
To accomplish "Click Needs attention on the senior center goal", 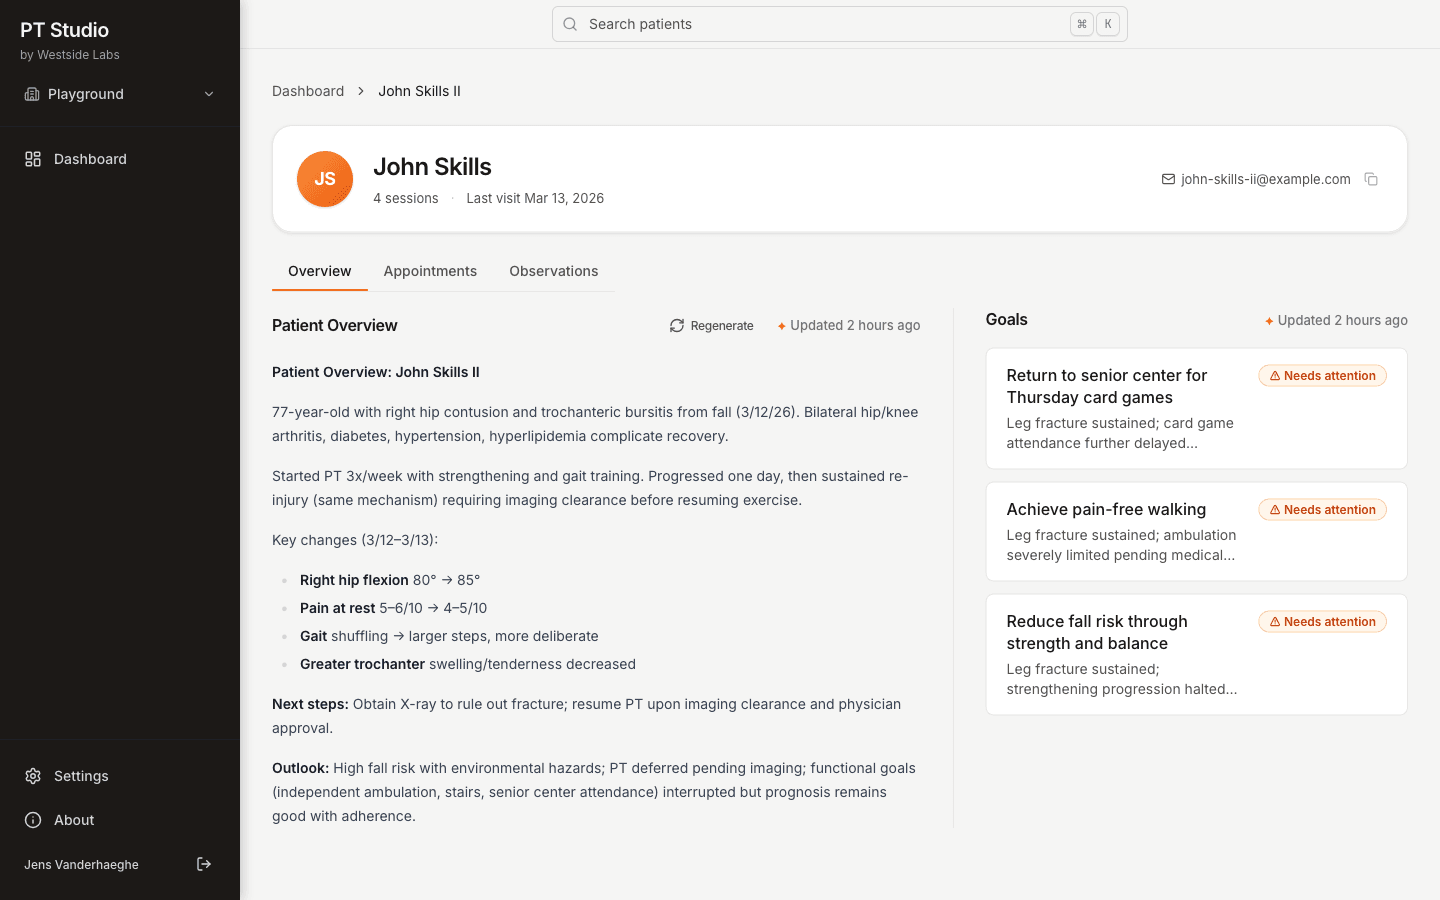I will point(1322,375).
